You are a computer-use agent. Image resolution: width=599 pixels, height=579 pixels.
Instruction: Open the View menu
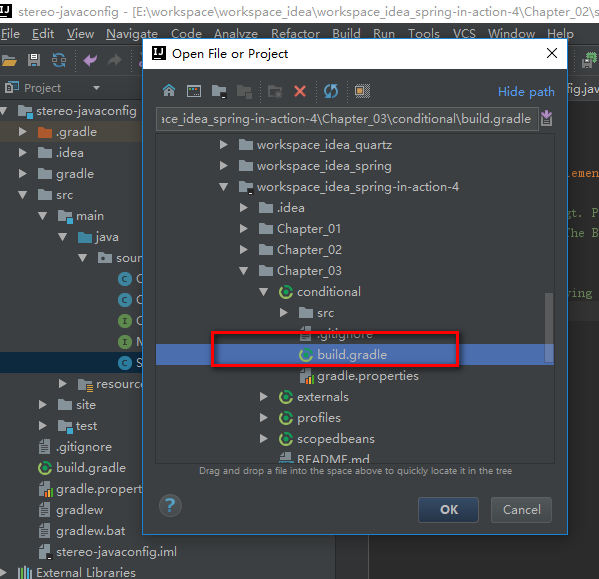80,34
